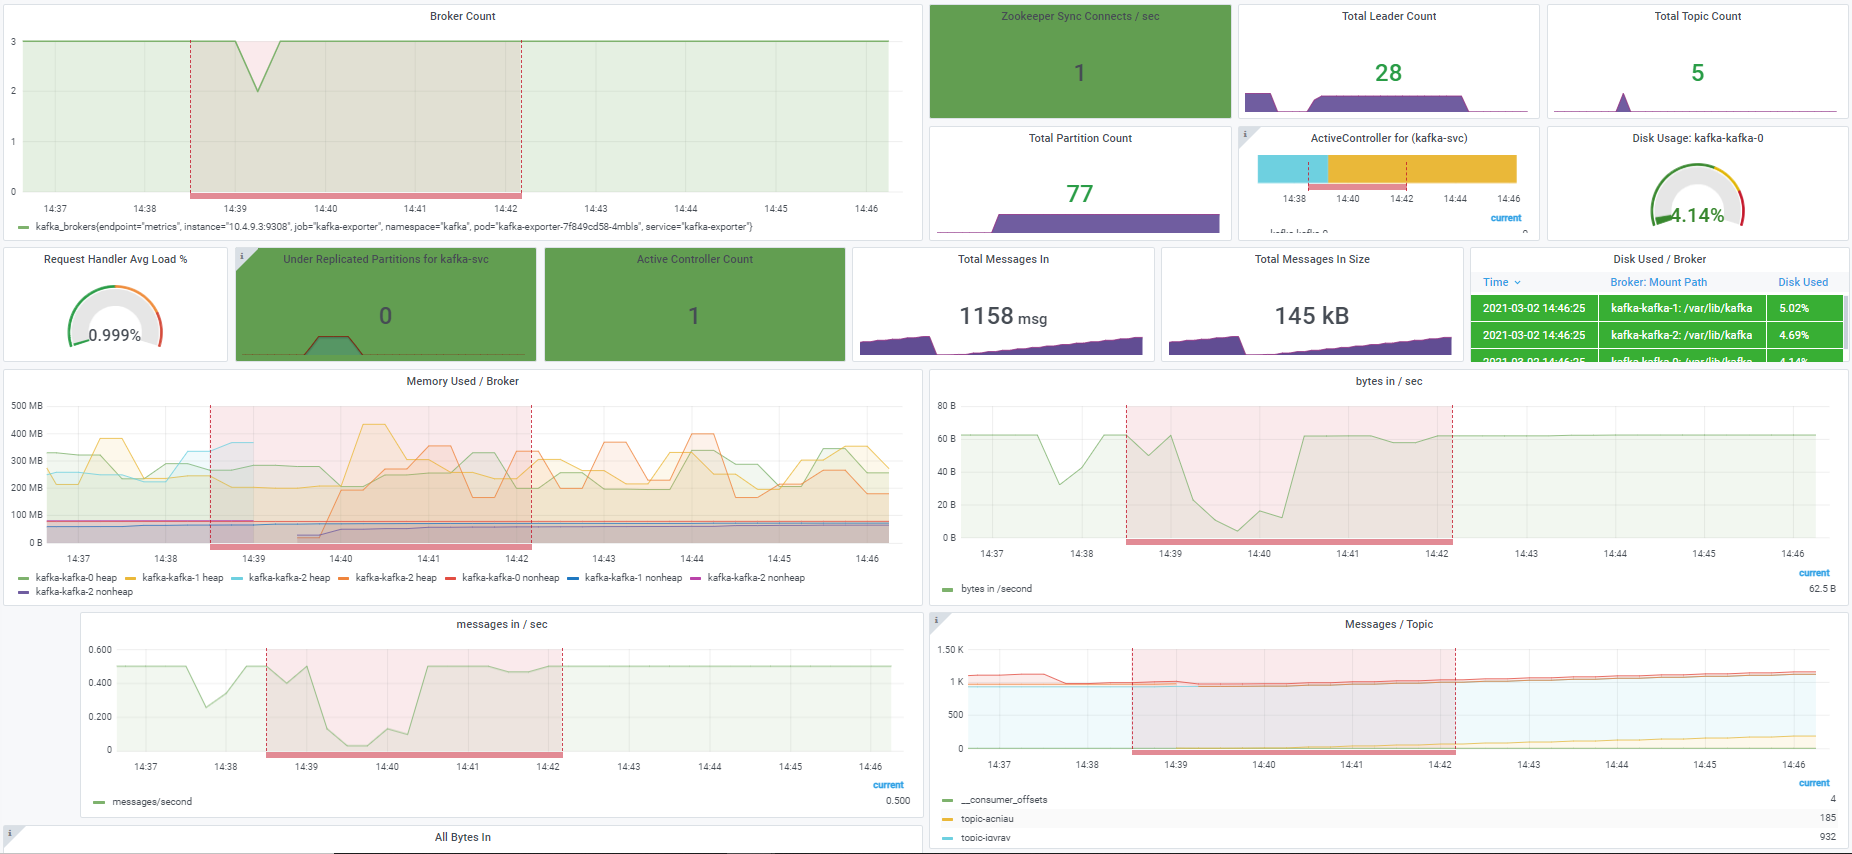Open Memory Used / Broker panel menu

462,381
